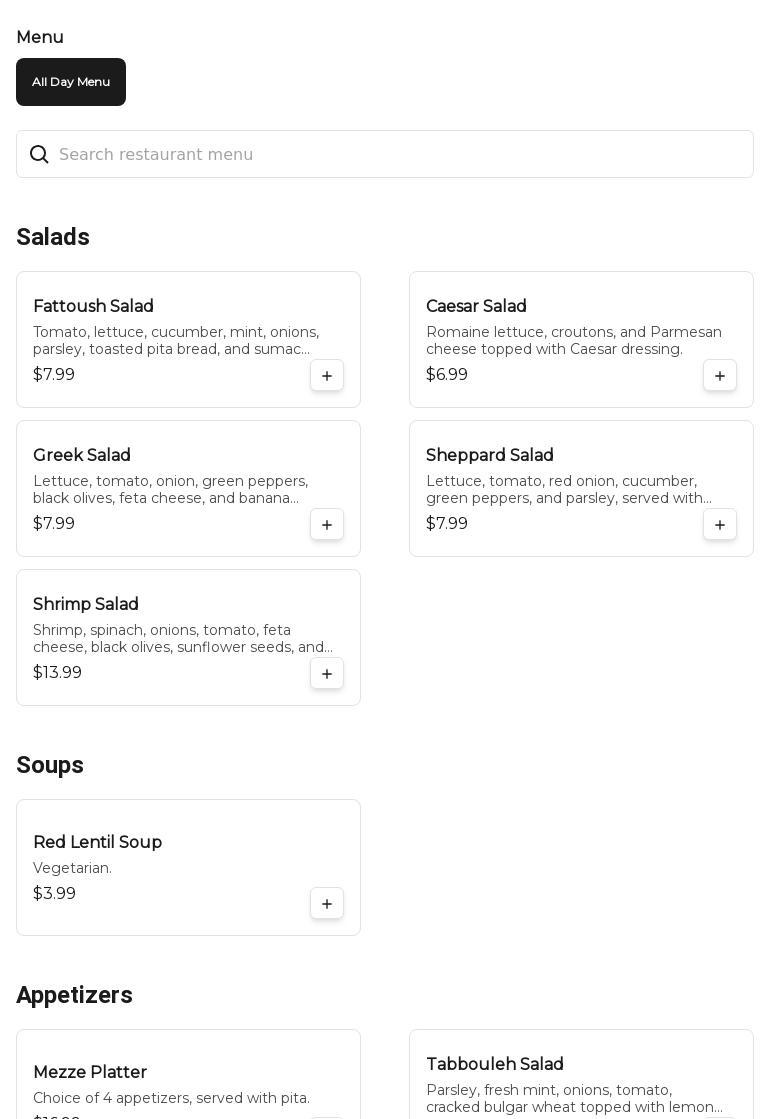Screen dimensions: 770x1119
Task: Open the Sheppard Salad item name
Action: tap(490, 456)
